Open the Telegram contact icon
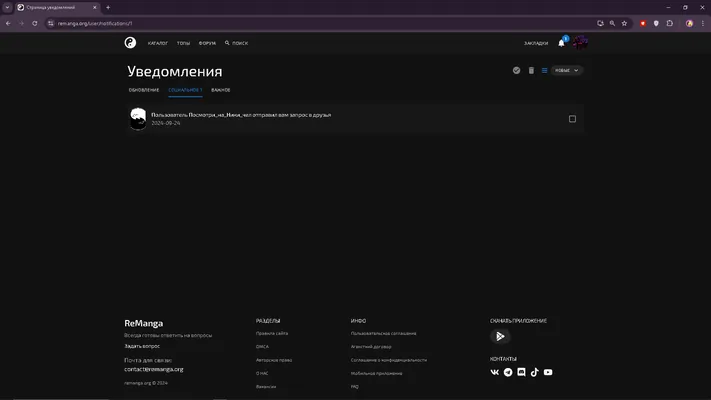711x400 pixels. point(508,372)
